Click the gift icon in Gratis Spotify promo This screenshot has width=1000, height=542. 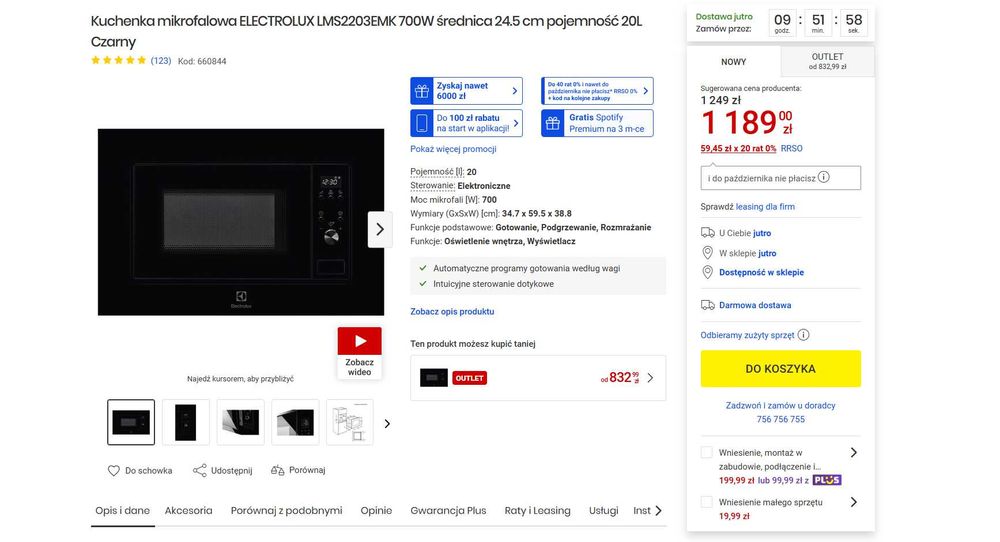(553, 123)
